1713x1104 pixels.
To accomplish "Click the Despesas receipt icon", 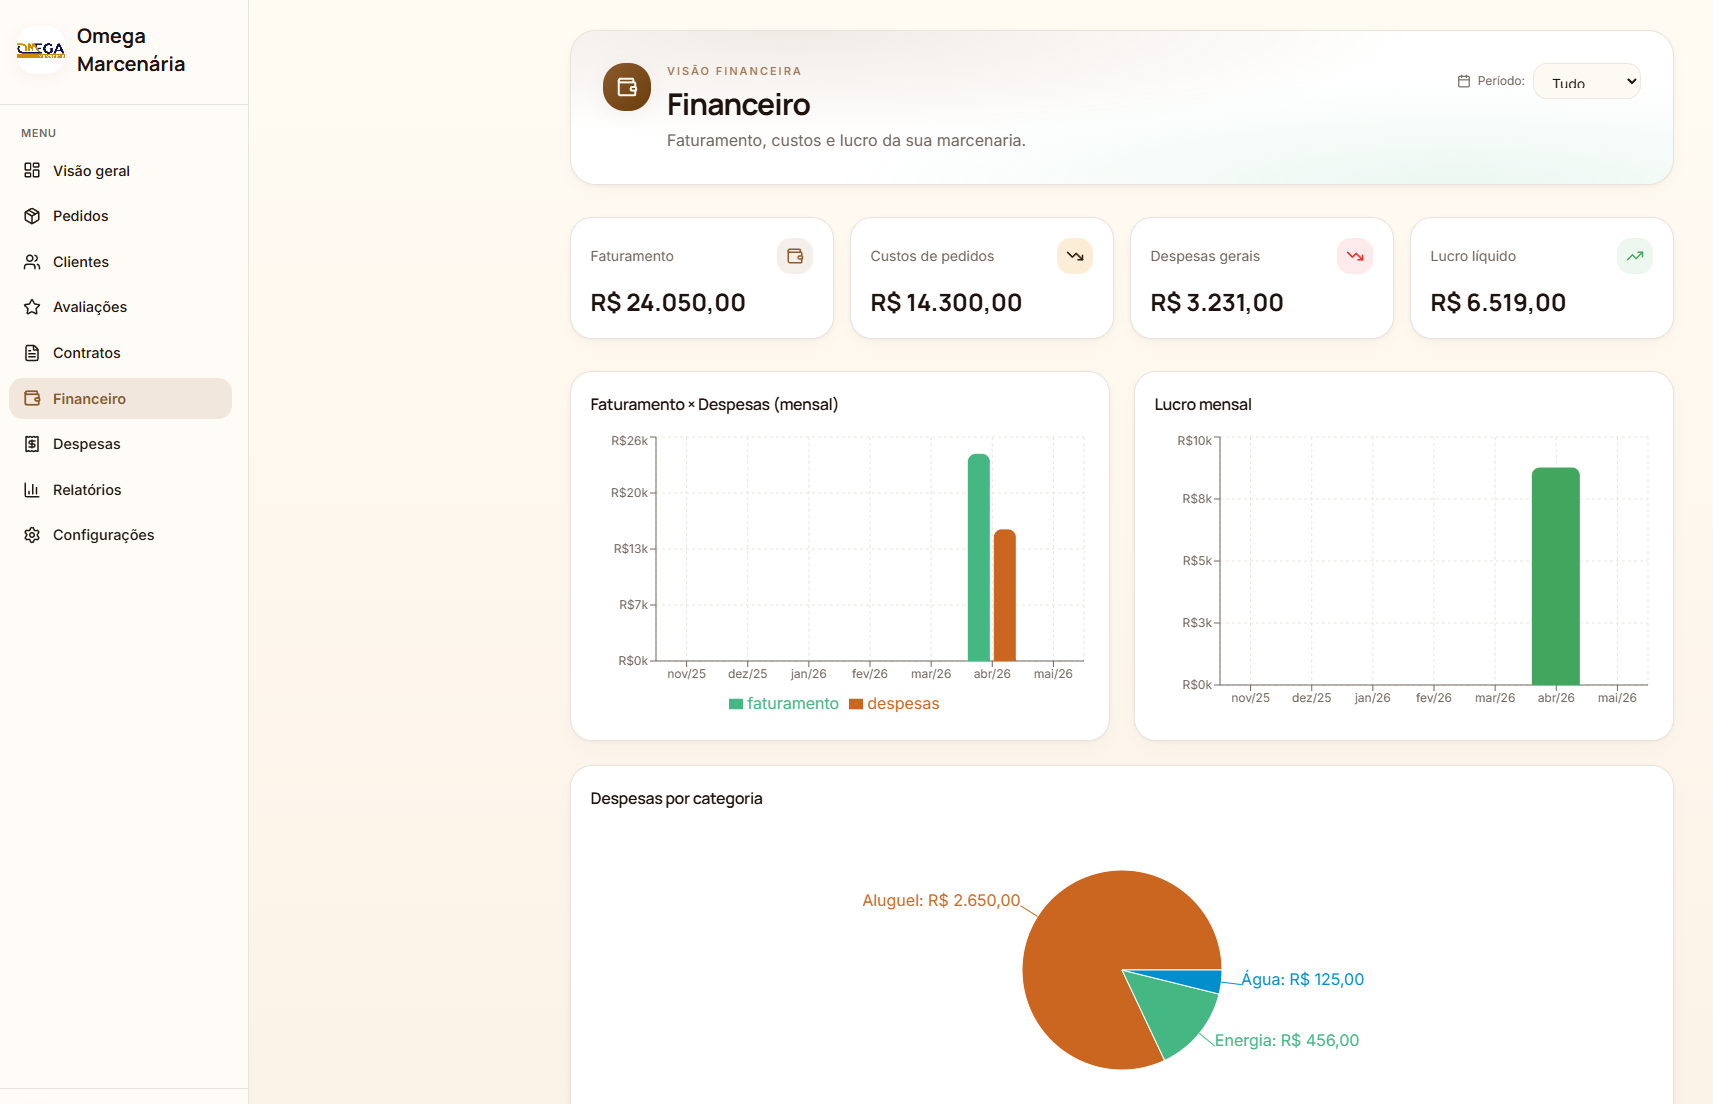I will [32, 444].
